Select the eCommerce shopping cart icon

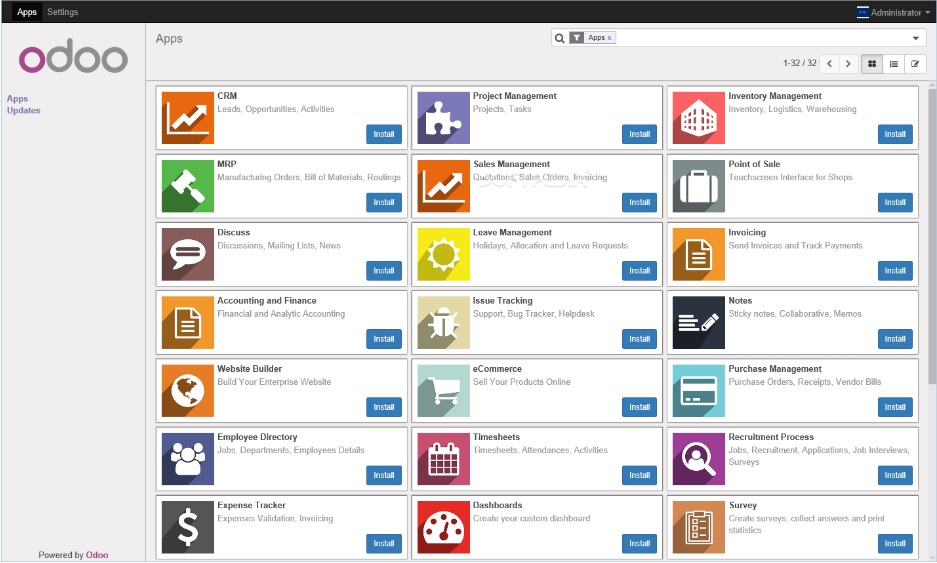(x=443, y=390)
